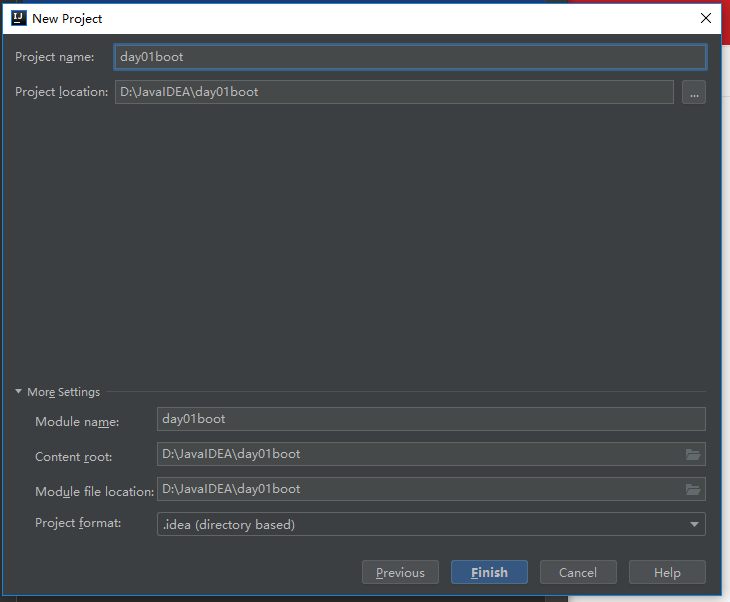The width and height of the screenshot is (730, 602).
Task: Browse for Project location with ellipsis button
Action: tap(694, 92)
